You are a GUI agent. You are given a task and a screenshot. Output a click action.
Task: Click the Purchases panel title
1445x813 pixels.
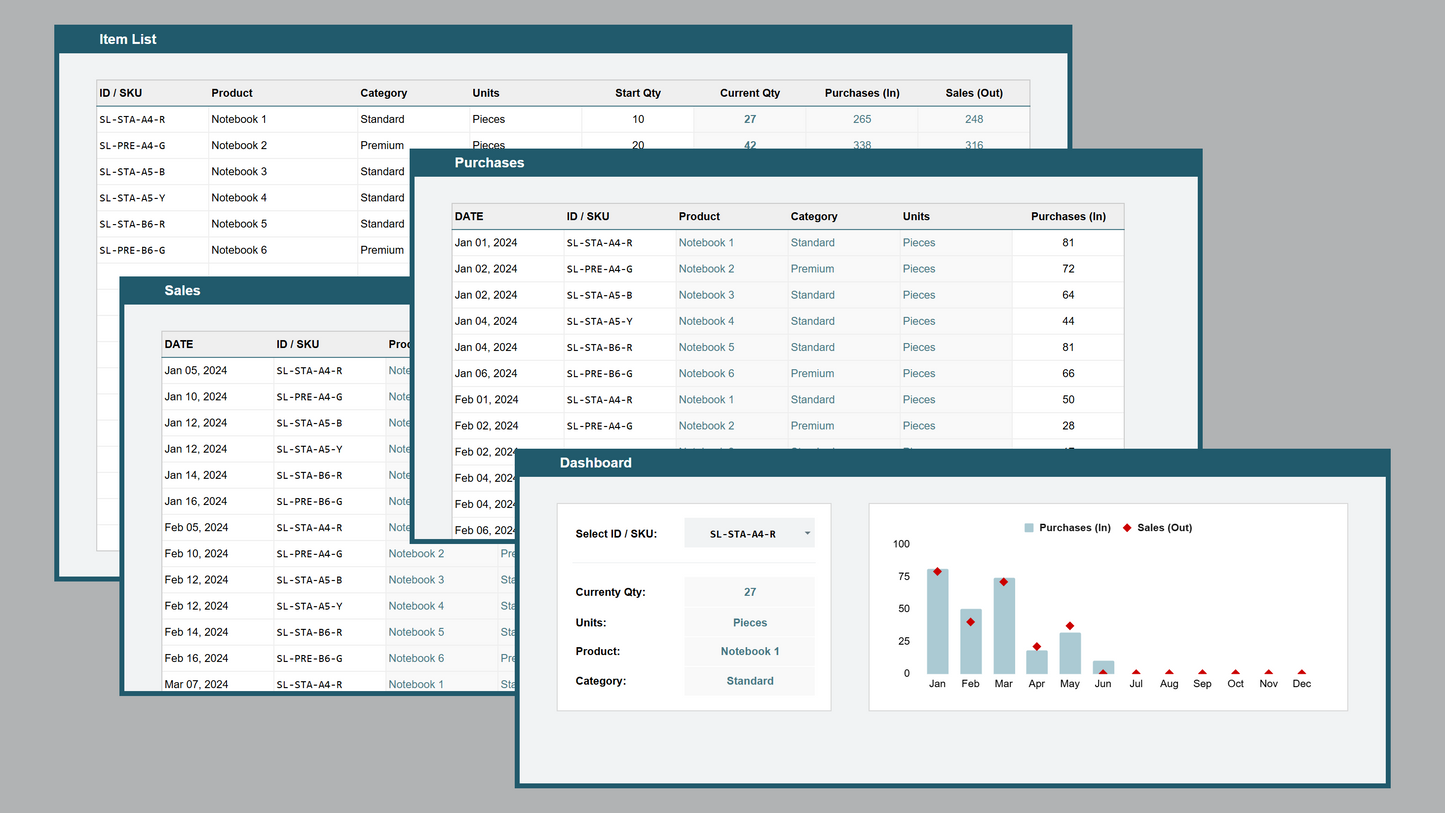[x=489, y=163]
